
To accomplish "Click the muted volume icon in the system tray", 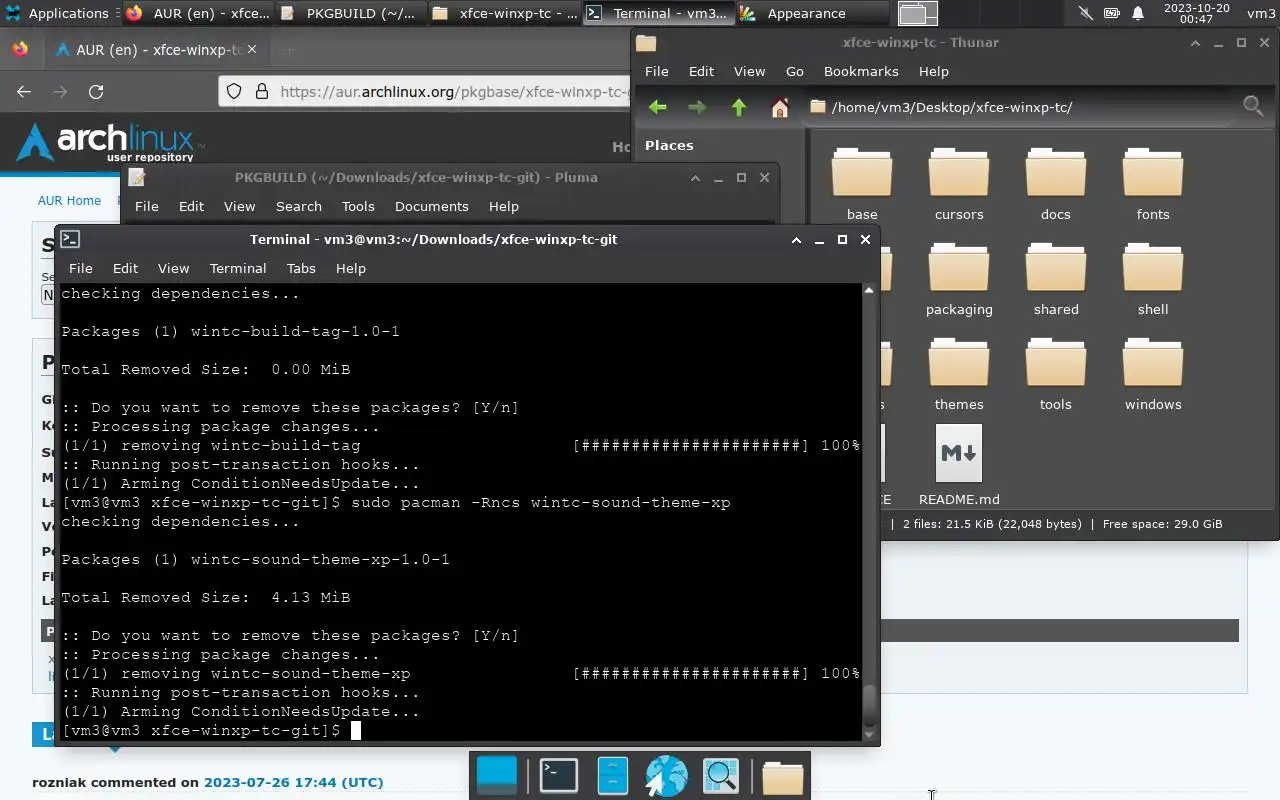I will tap(1086, 13).
